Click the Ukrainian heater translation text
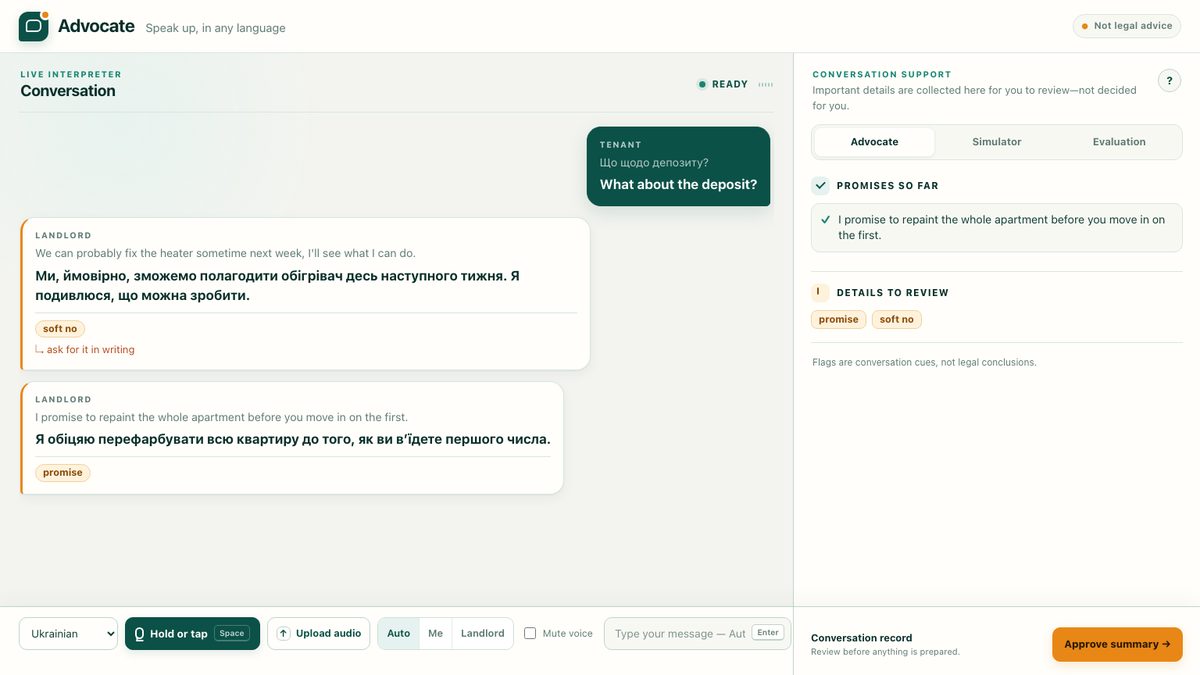1200x675 pixels. coord(277,285)
